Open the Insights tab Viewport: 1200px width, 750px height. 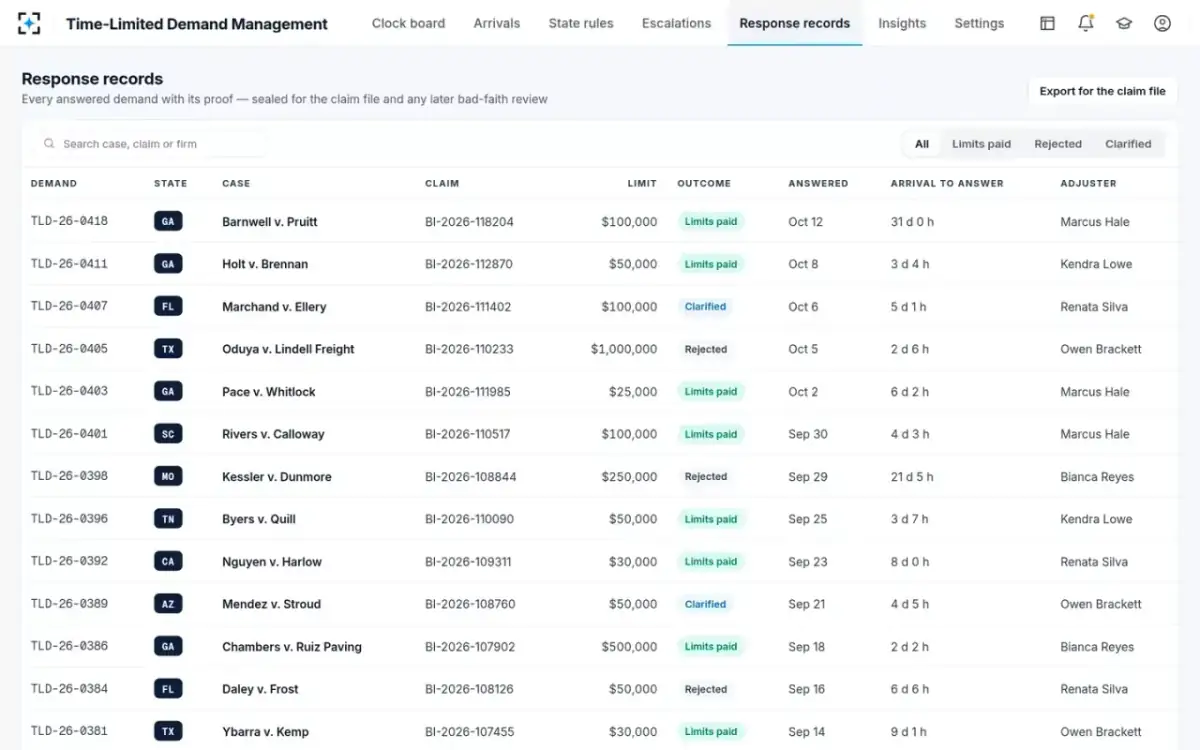902,23
